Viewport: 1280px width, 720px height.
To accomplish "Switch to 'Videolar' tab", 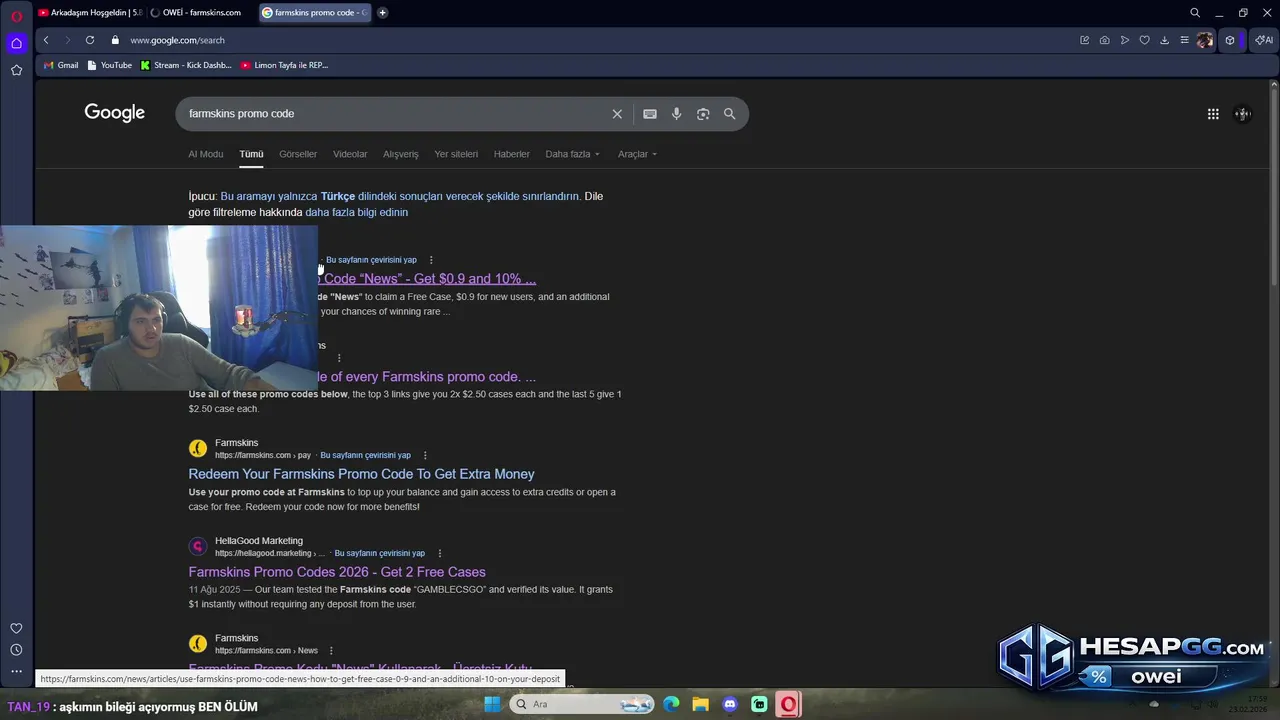I will pyautogui.click(x=350, y=154).
